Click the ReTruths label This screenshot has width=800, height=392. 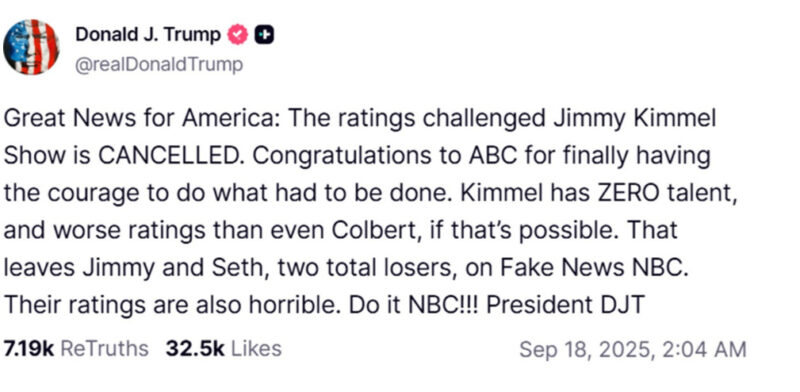coord(105,349)
